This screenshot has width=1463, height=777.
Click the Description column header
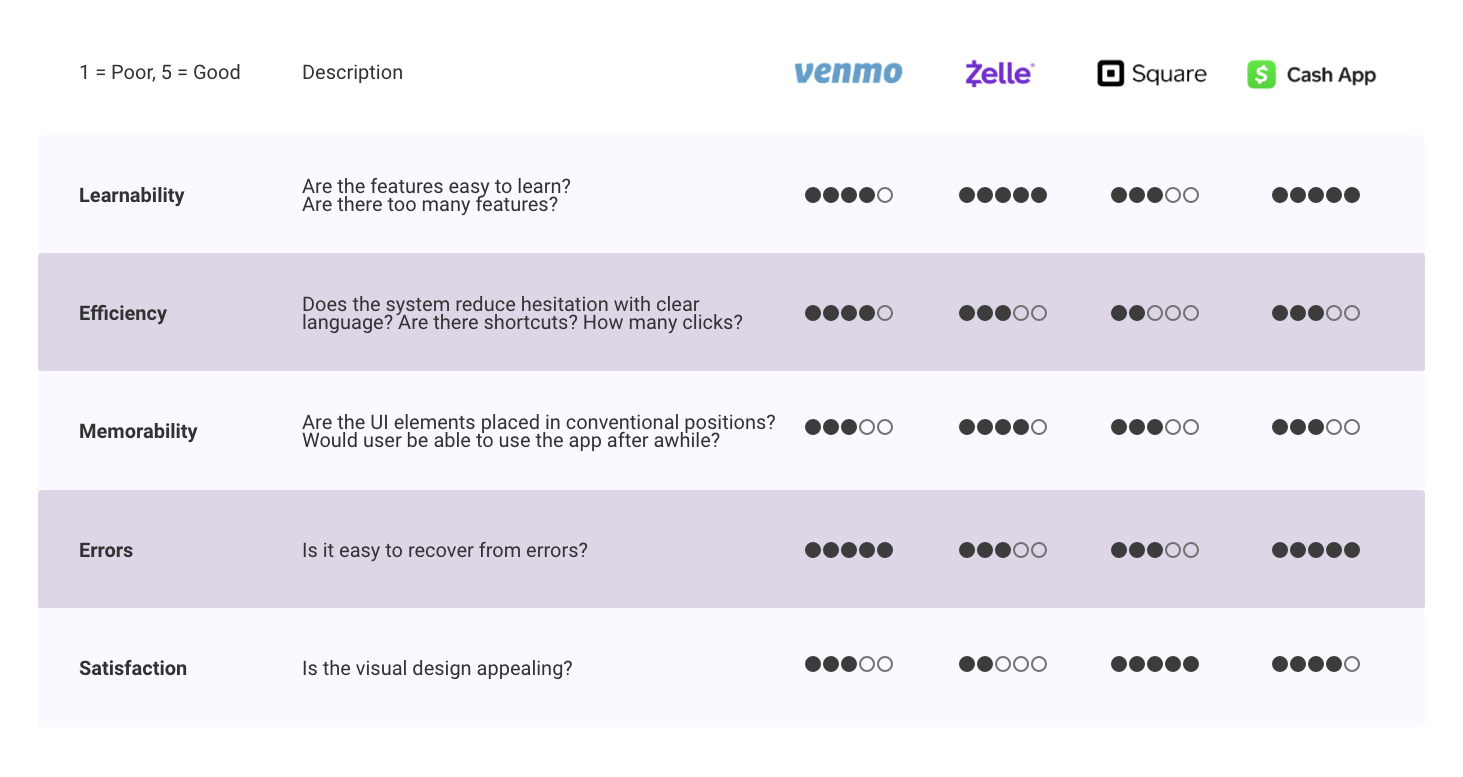click(353, 72)
